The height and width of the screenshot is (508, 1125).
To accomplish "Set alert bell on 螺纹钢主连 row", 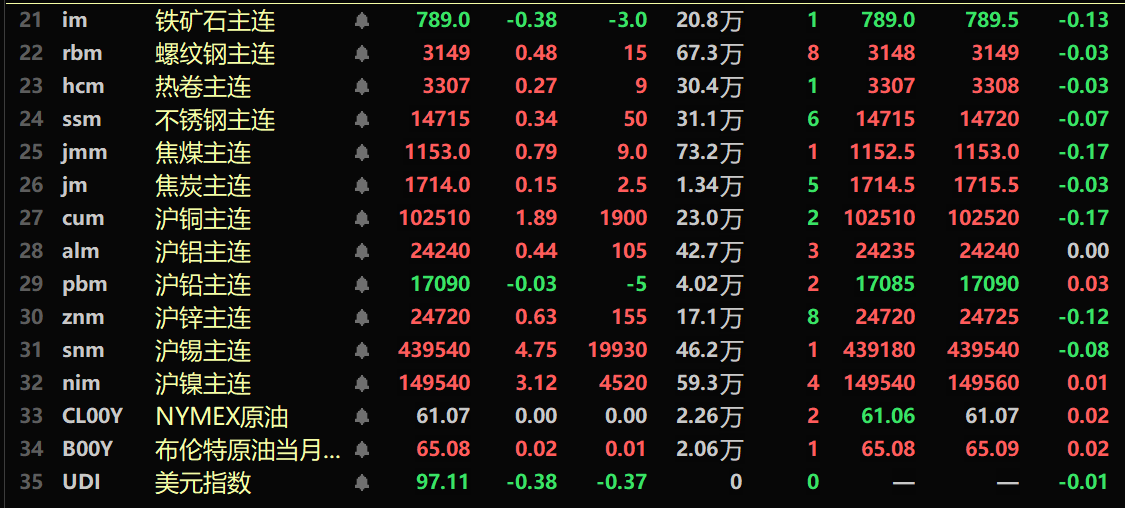I will (x=362, y=54).
